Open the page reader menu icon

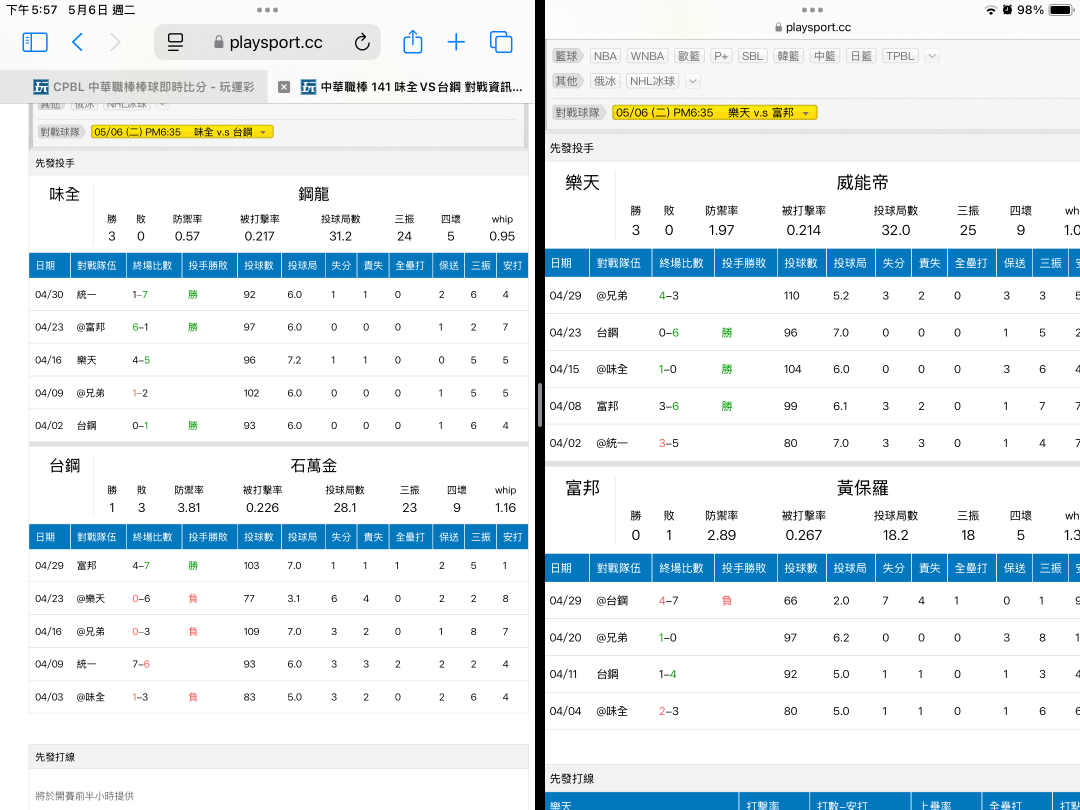[x=176, y=42]
